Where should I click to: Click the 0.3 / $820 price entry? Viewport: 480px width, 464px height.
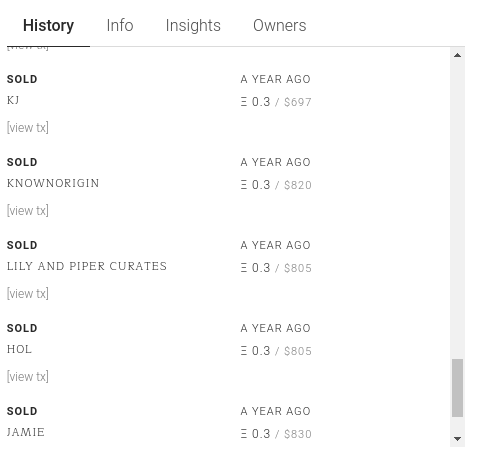pyautogui.click(x=276, y=185)
